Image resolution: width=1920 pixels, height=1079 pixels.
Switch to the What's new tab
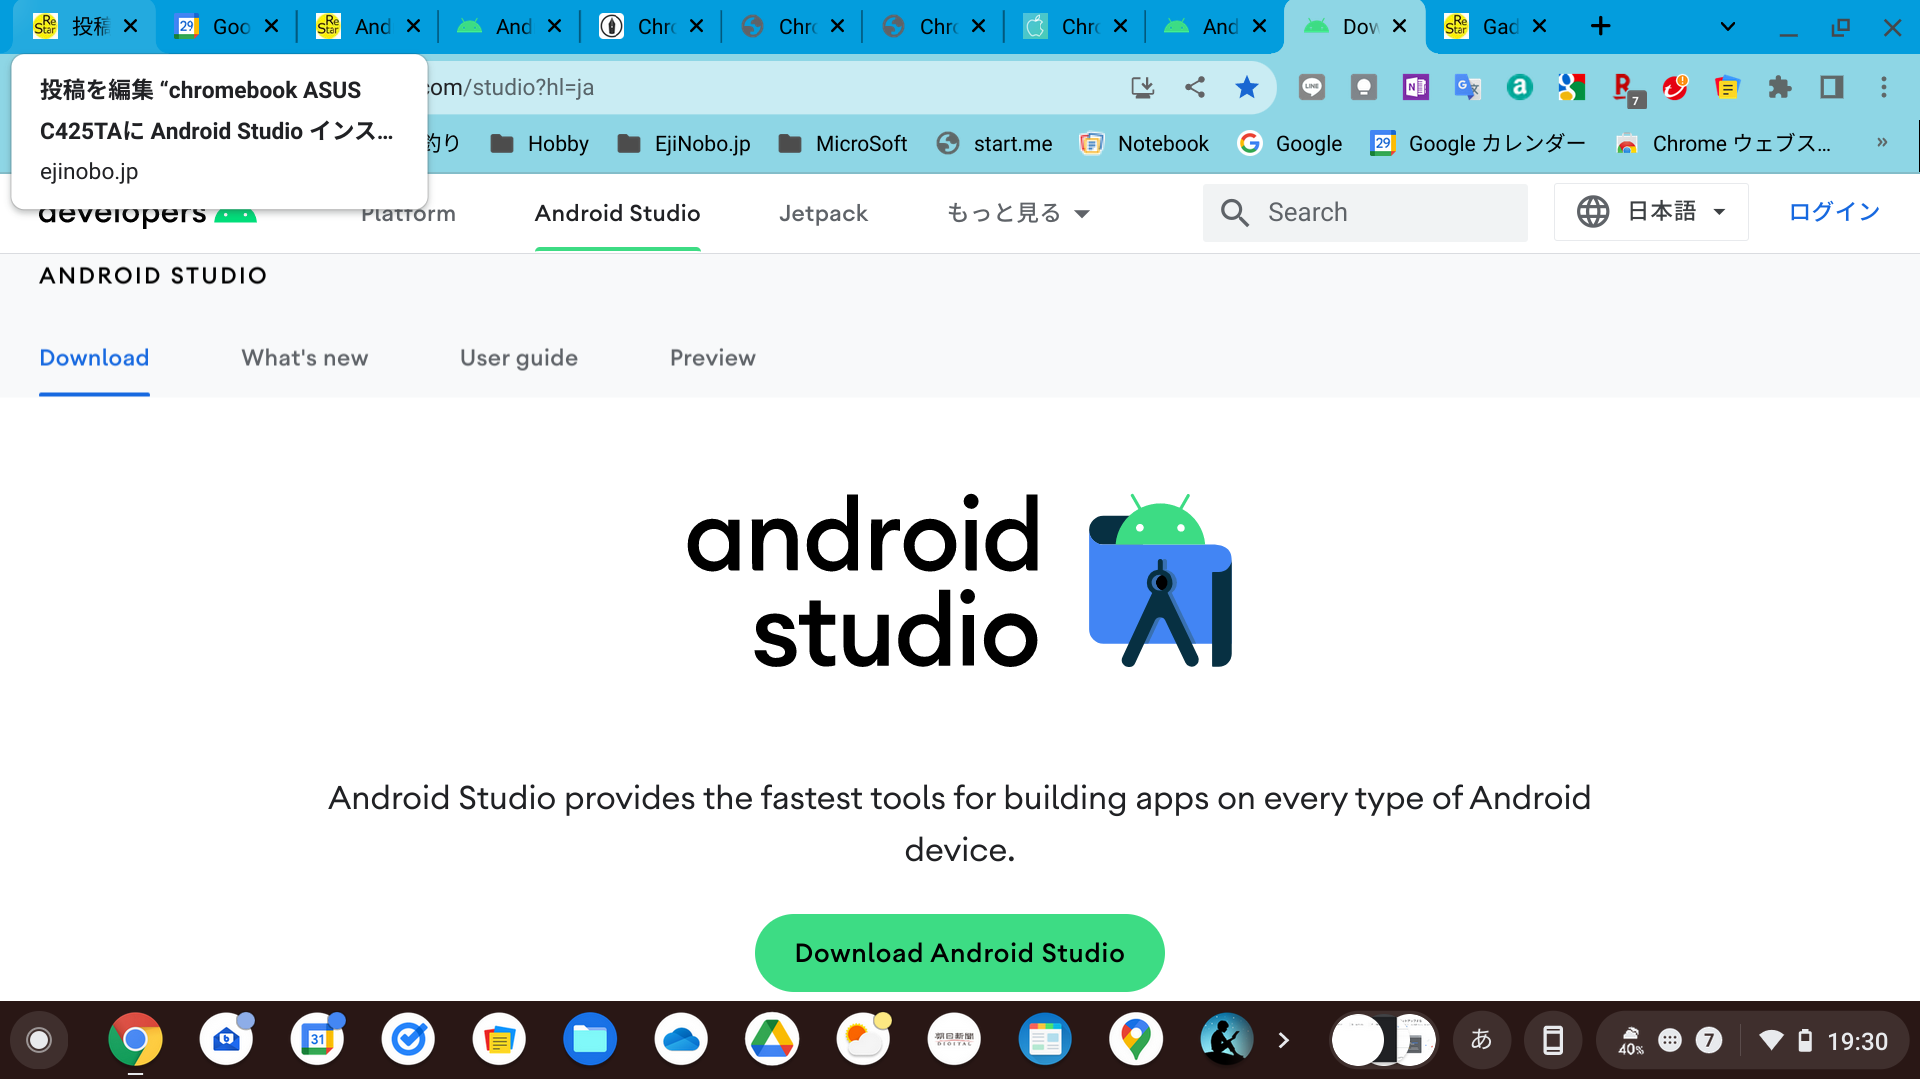304,357
